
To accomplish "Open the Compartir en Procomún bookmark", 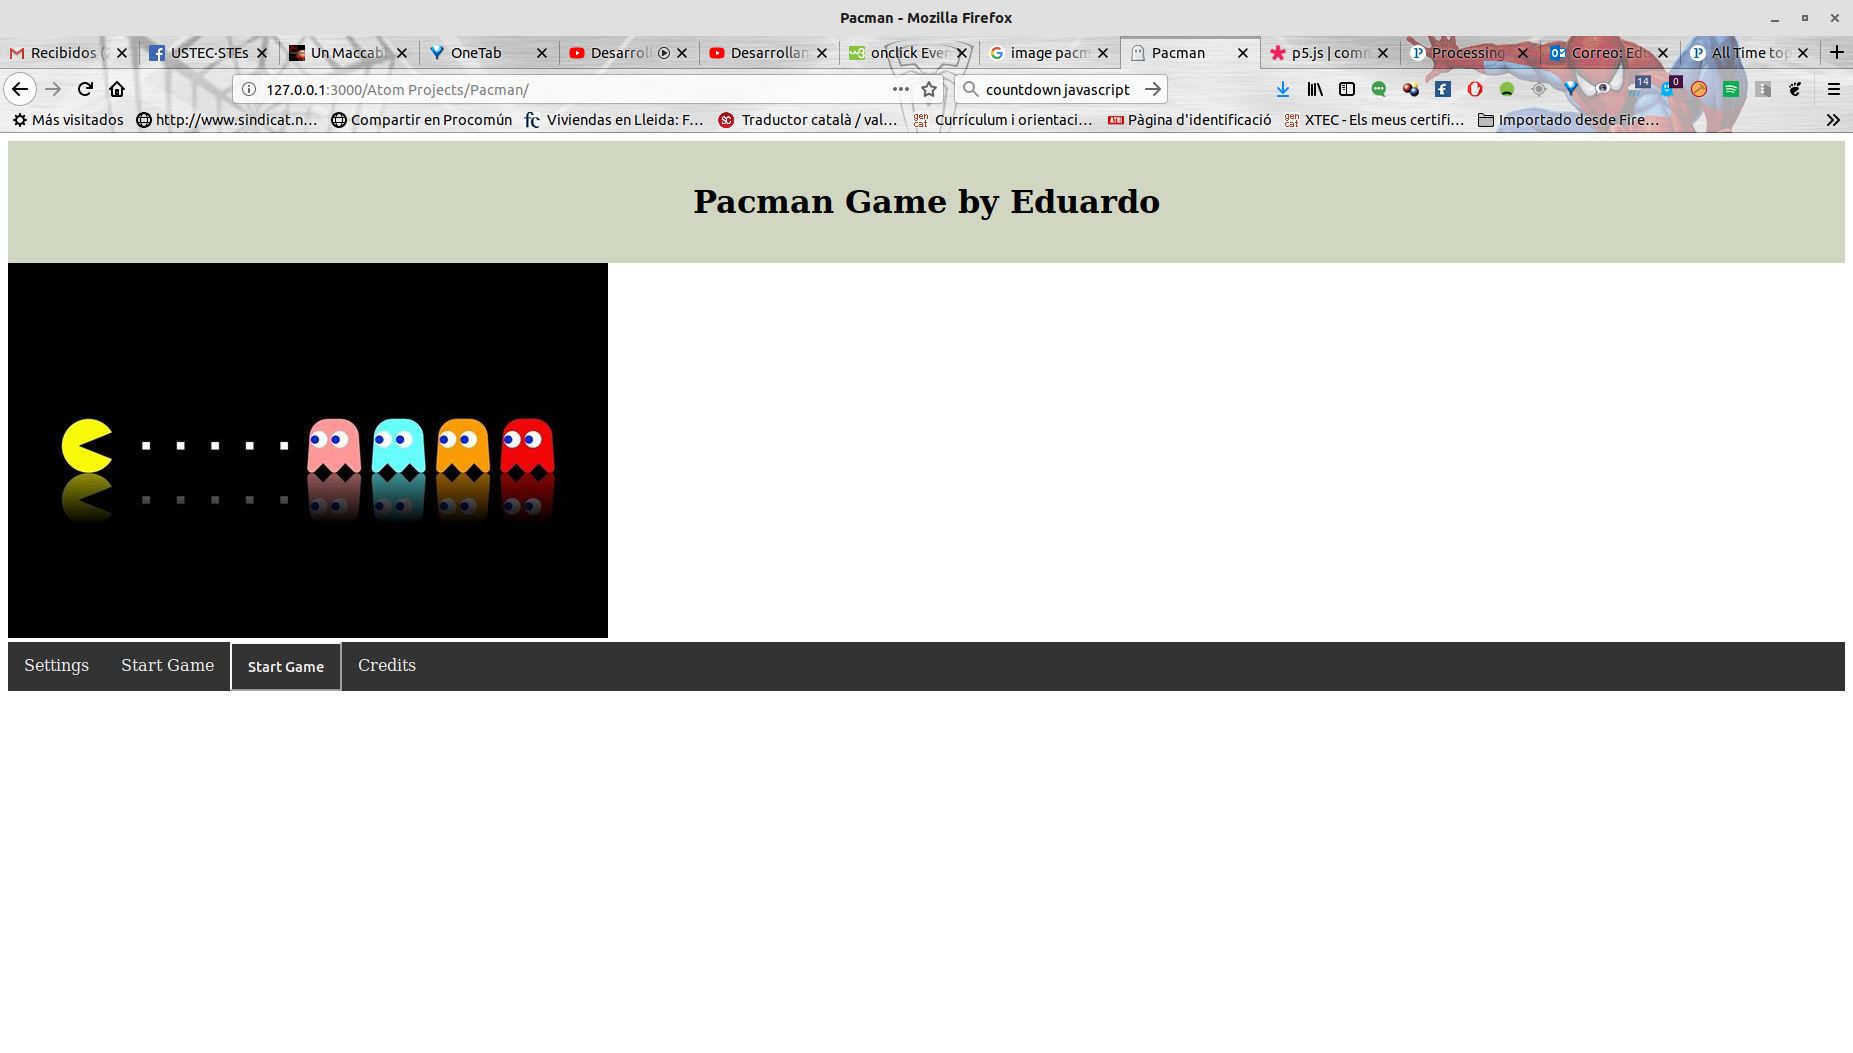I will pos(421,120).
